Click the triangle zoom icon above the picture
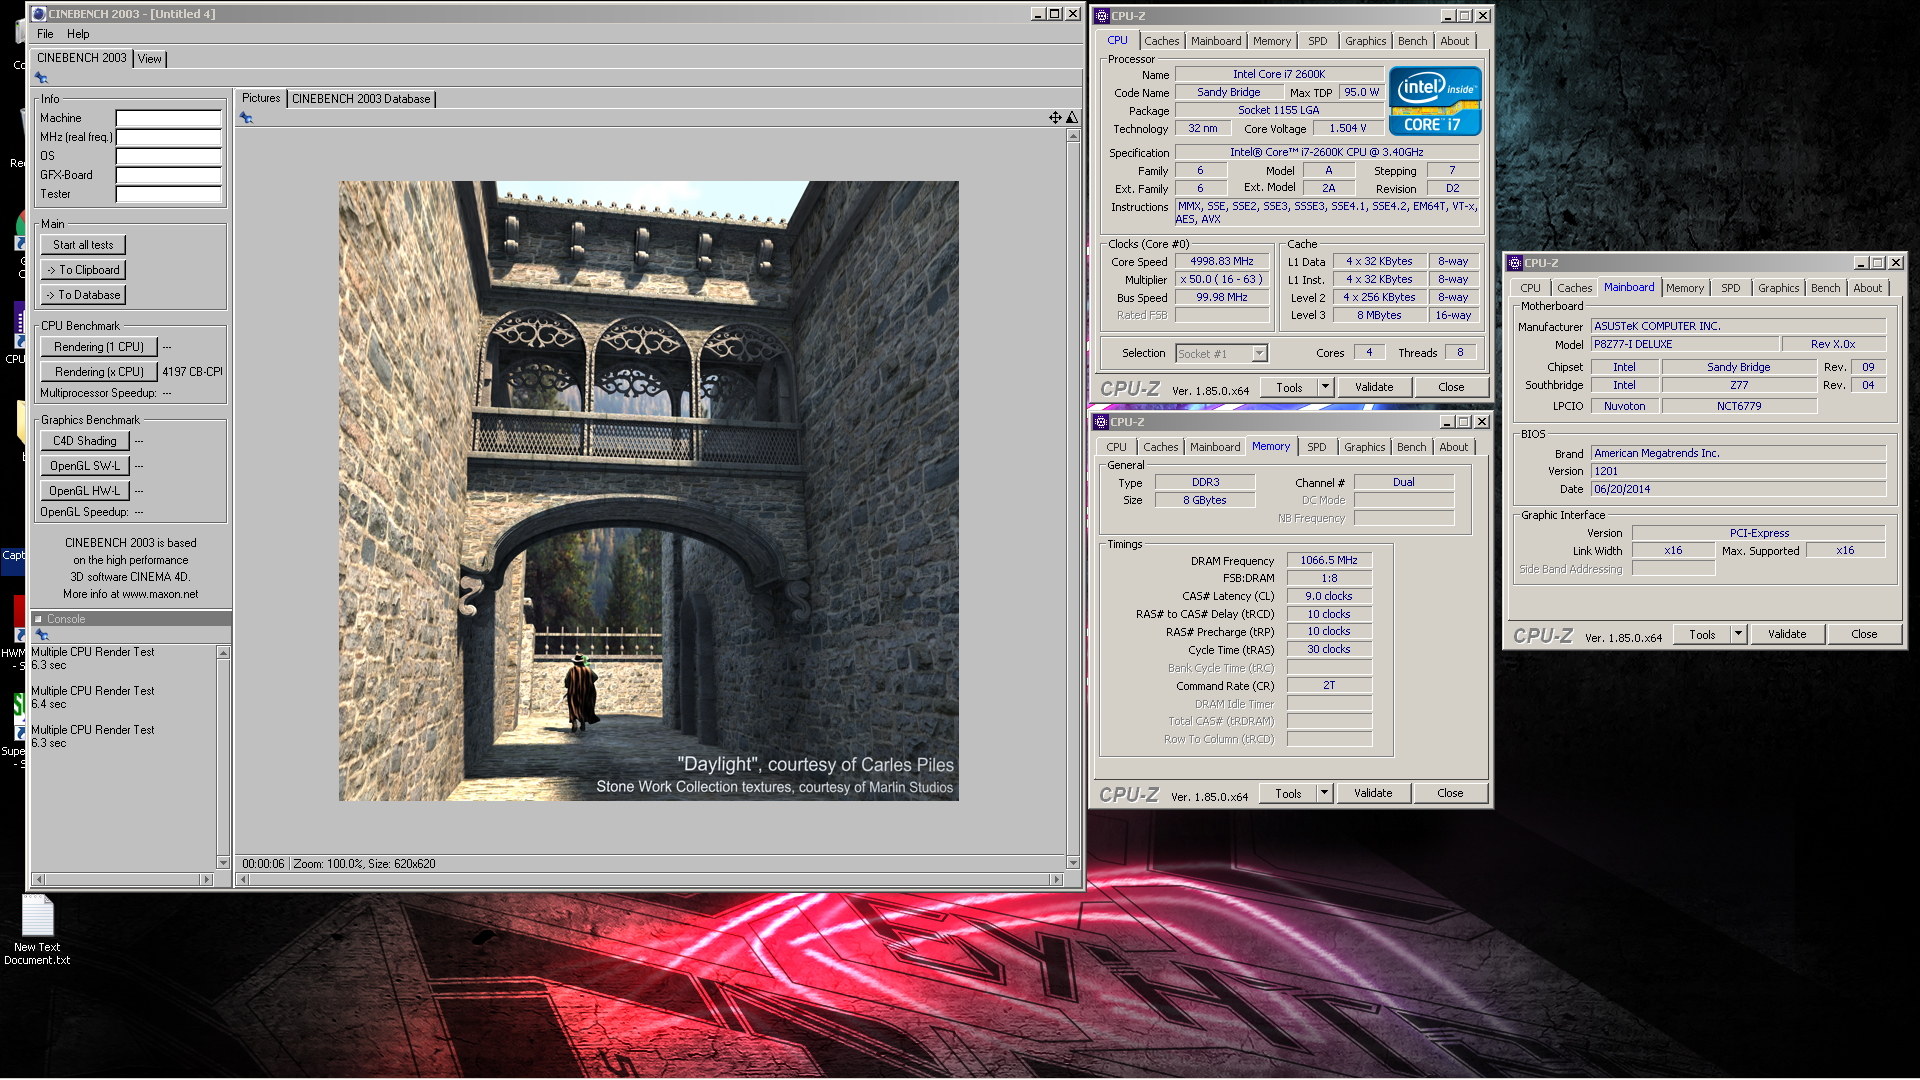1920x1080 pixels. tap(1072, 118)
